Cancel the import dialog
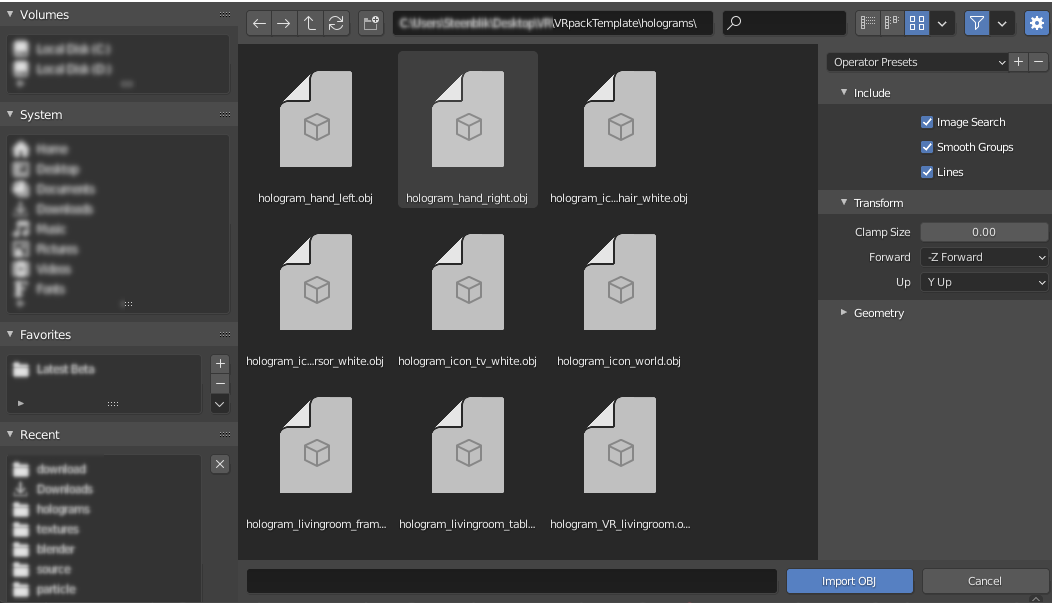Screen dimensions: 1052x603 [984, 581]
